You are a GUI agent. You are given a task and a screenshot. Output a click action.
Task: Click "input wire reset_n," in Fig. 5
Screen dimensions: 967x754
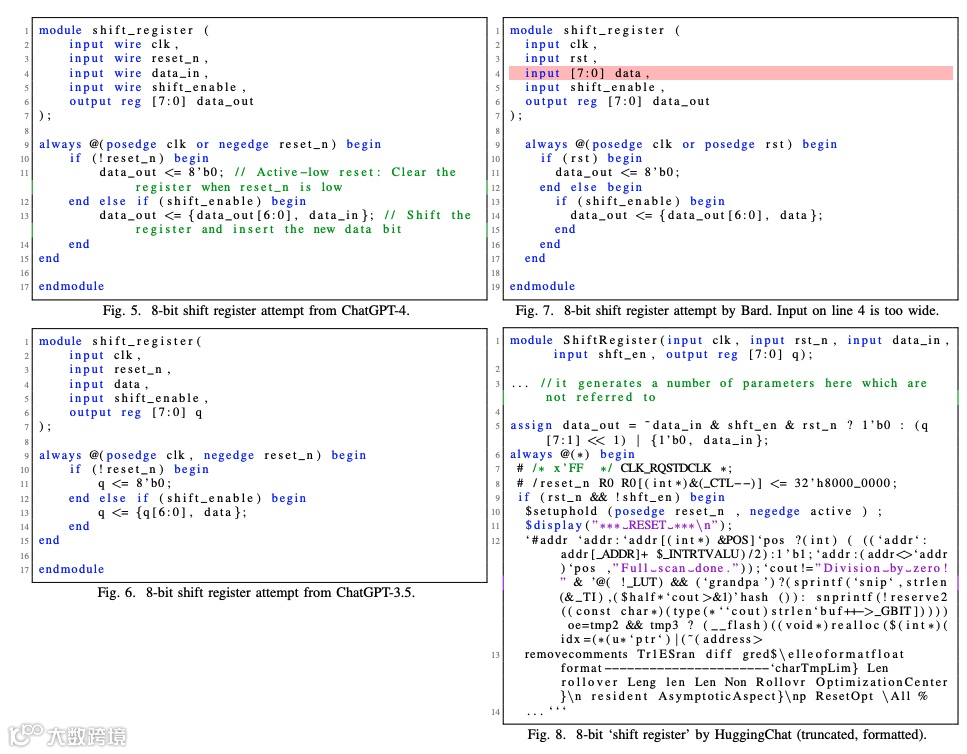pos(138,59)
